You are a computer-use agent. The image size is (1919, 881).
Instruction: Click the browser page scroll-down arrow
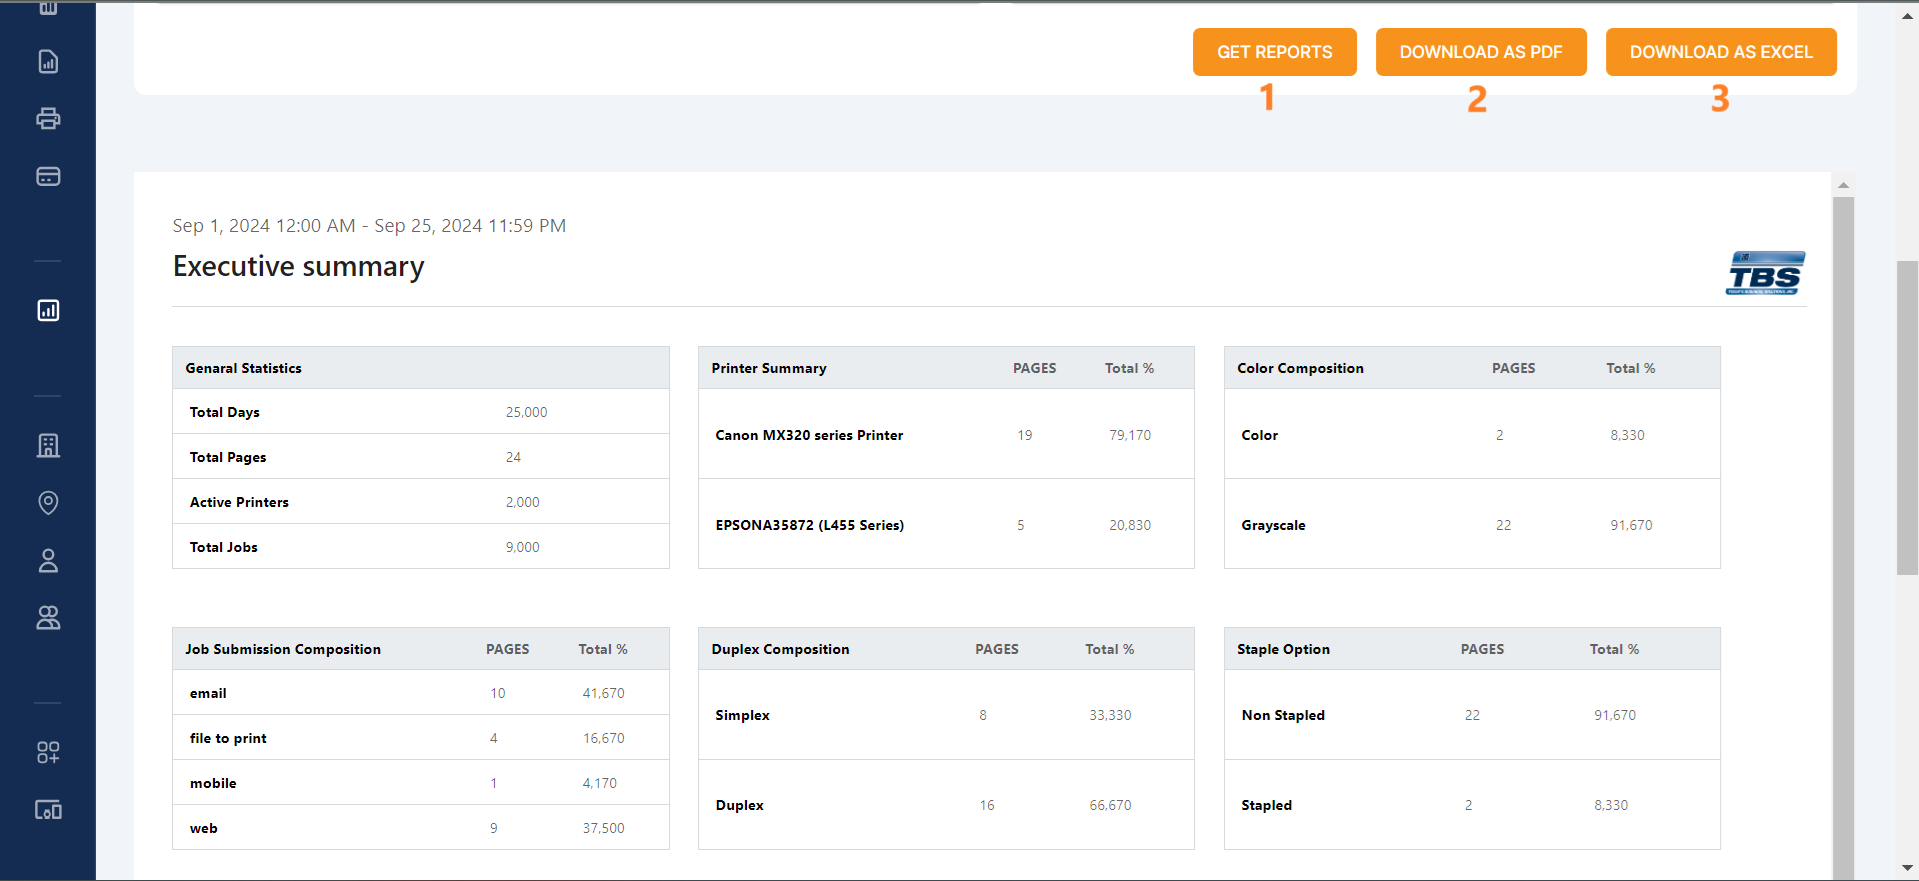pos(1907,868)
